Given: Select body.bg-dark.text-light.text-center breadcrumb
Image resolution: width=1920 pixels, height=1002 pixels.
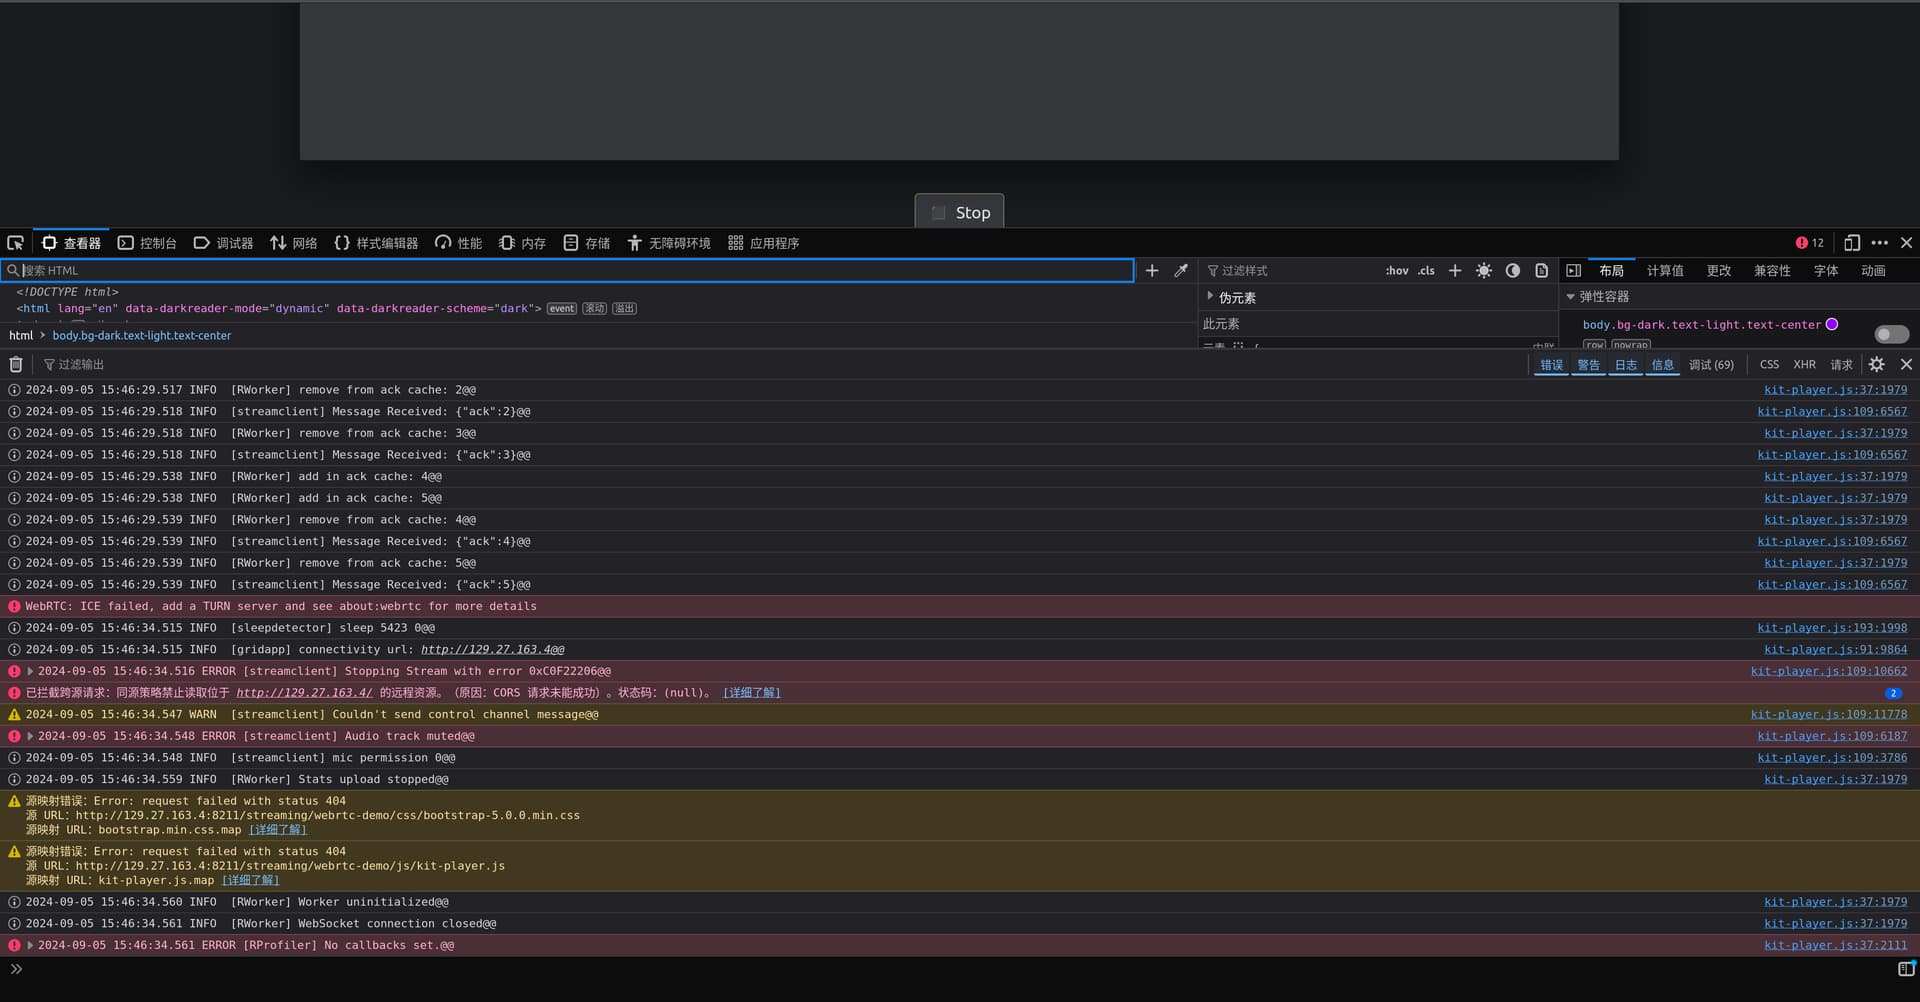Looking at the screenshot, I should click(142, 336).
